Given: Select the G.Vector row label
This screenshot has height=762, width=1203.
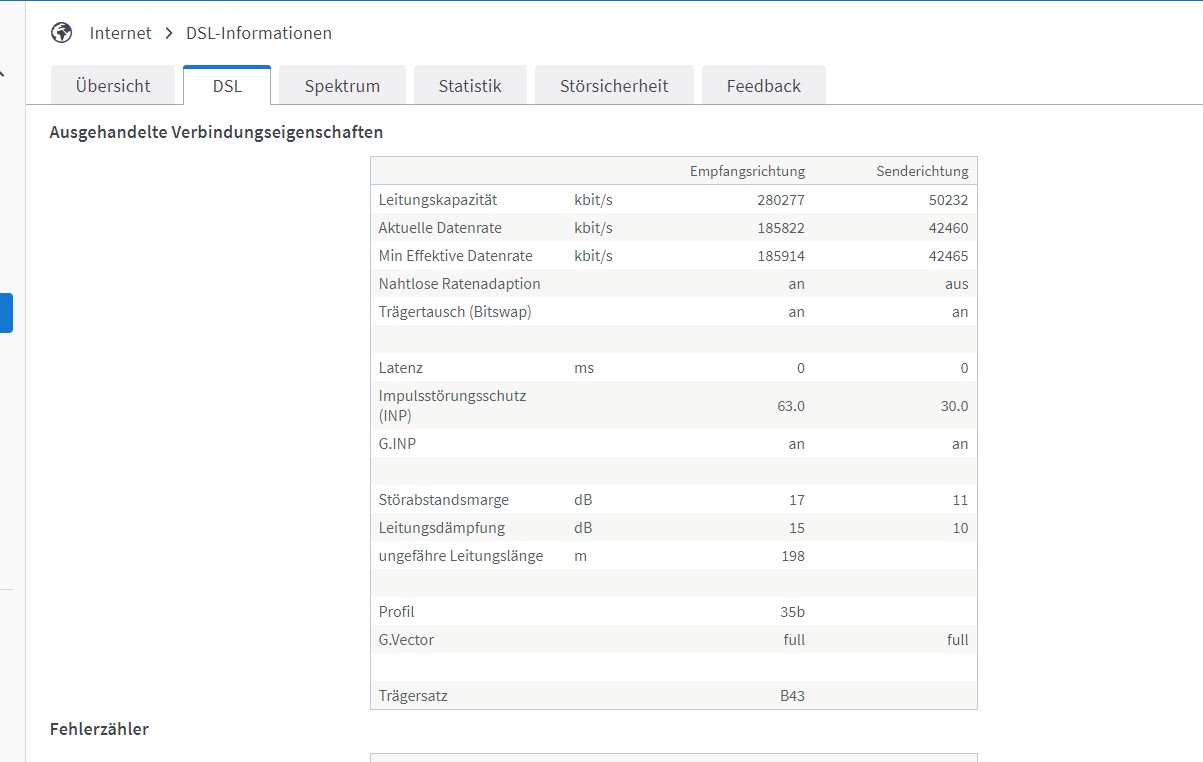Looking at the screenshot, I should pos(406,640).
